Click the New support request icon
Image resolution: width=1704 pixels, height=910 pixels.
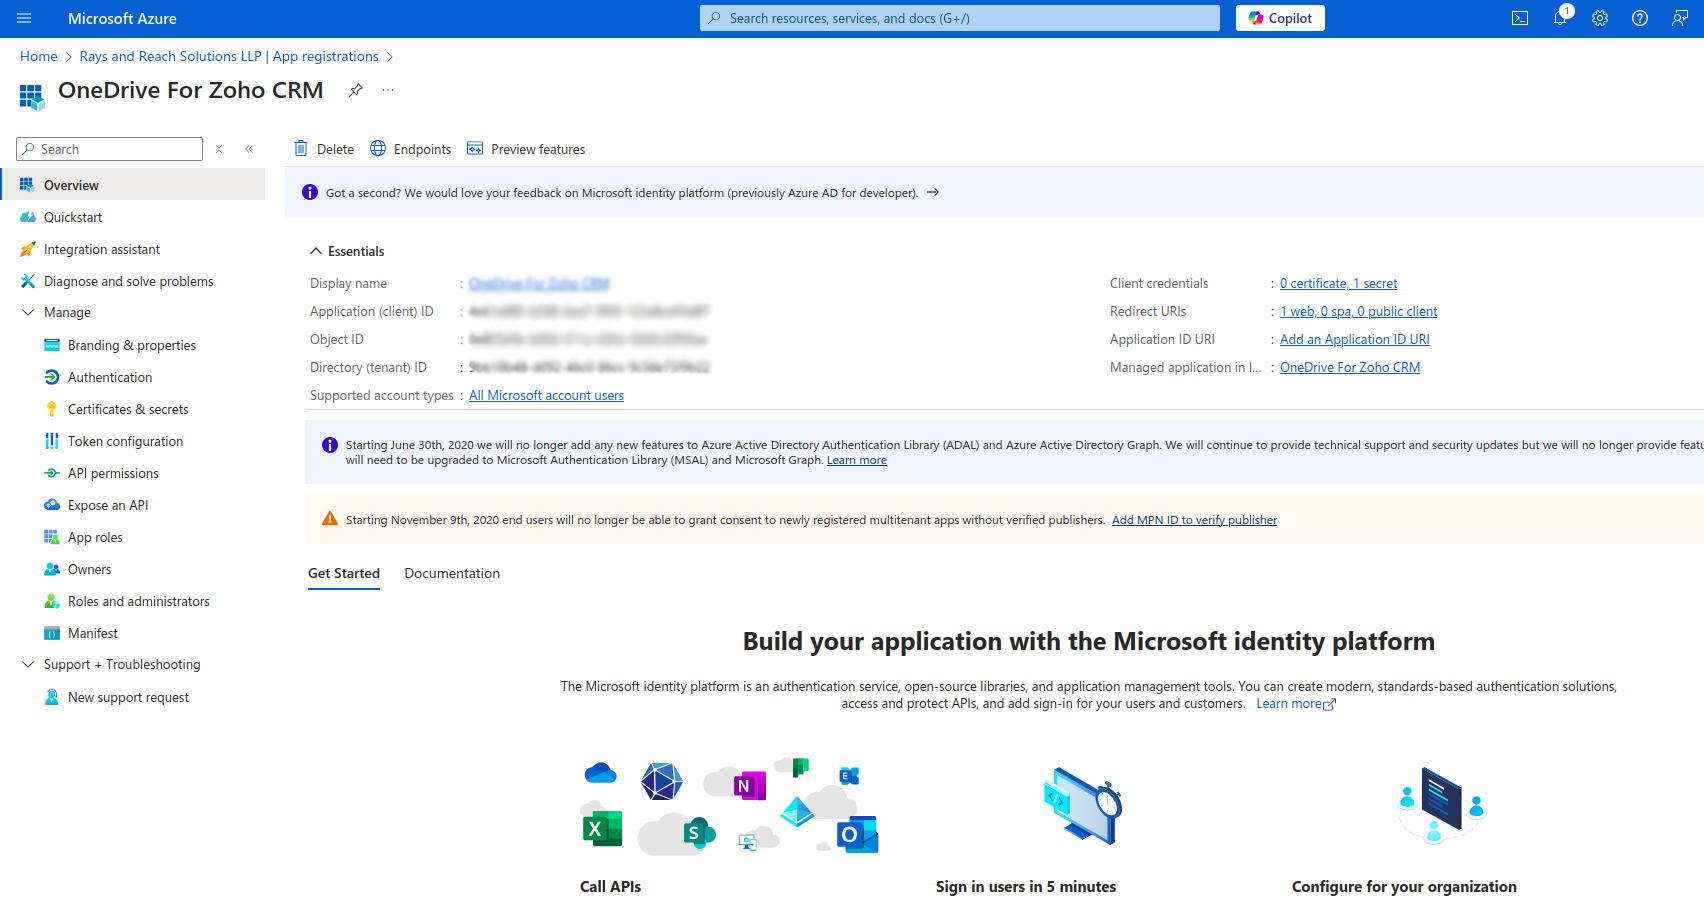[52, 697]
